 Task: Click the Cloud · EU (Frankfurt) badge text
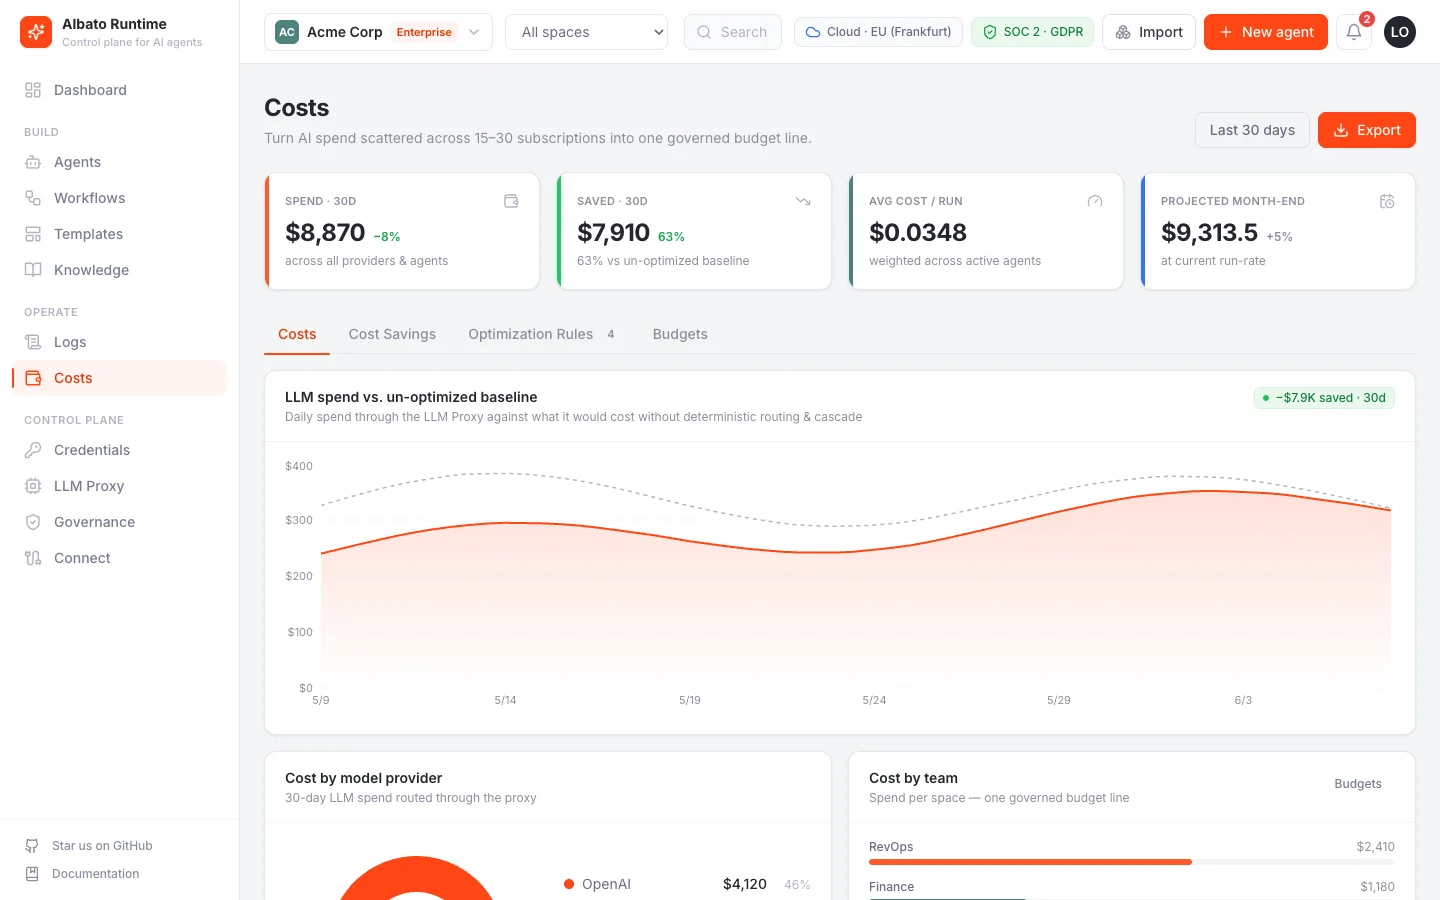889,32
